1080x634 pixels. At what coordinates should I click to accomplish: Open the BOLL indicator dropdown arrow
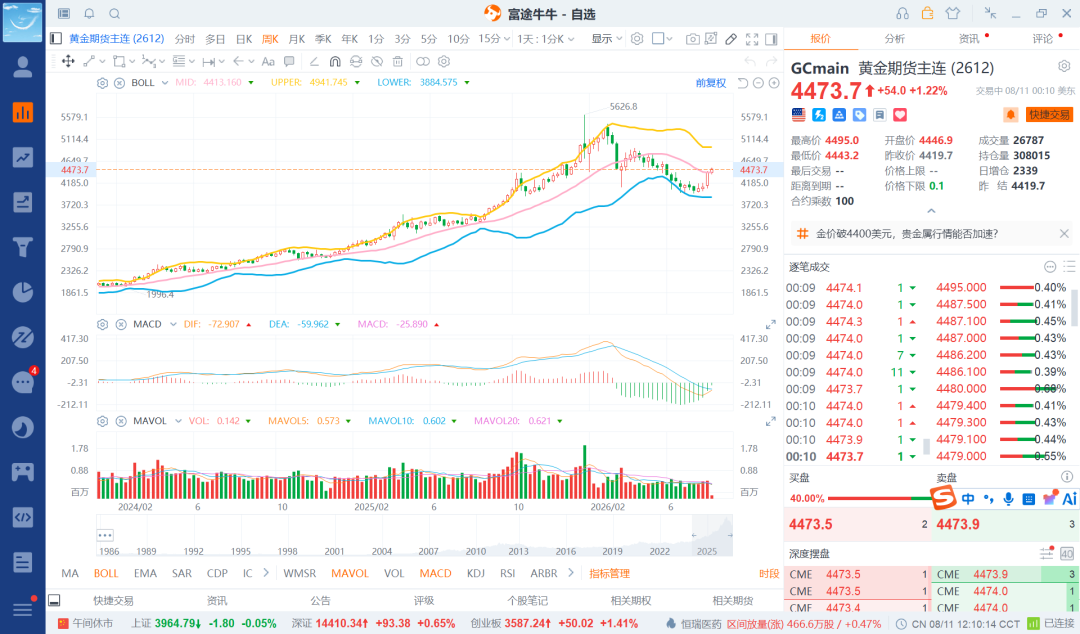pyautogui.click(x=165, y=83)
